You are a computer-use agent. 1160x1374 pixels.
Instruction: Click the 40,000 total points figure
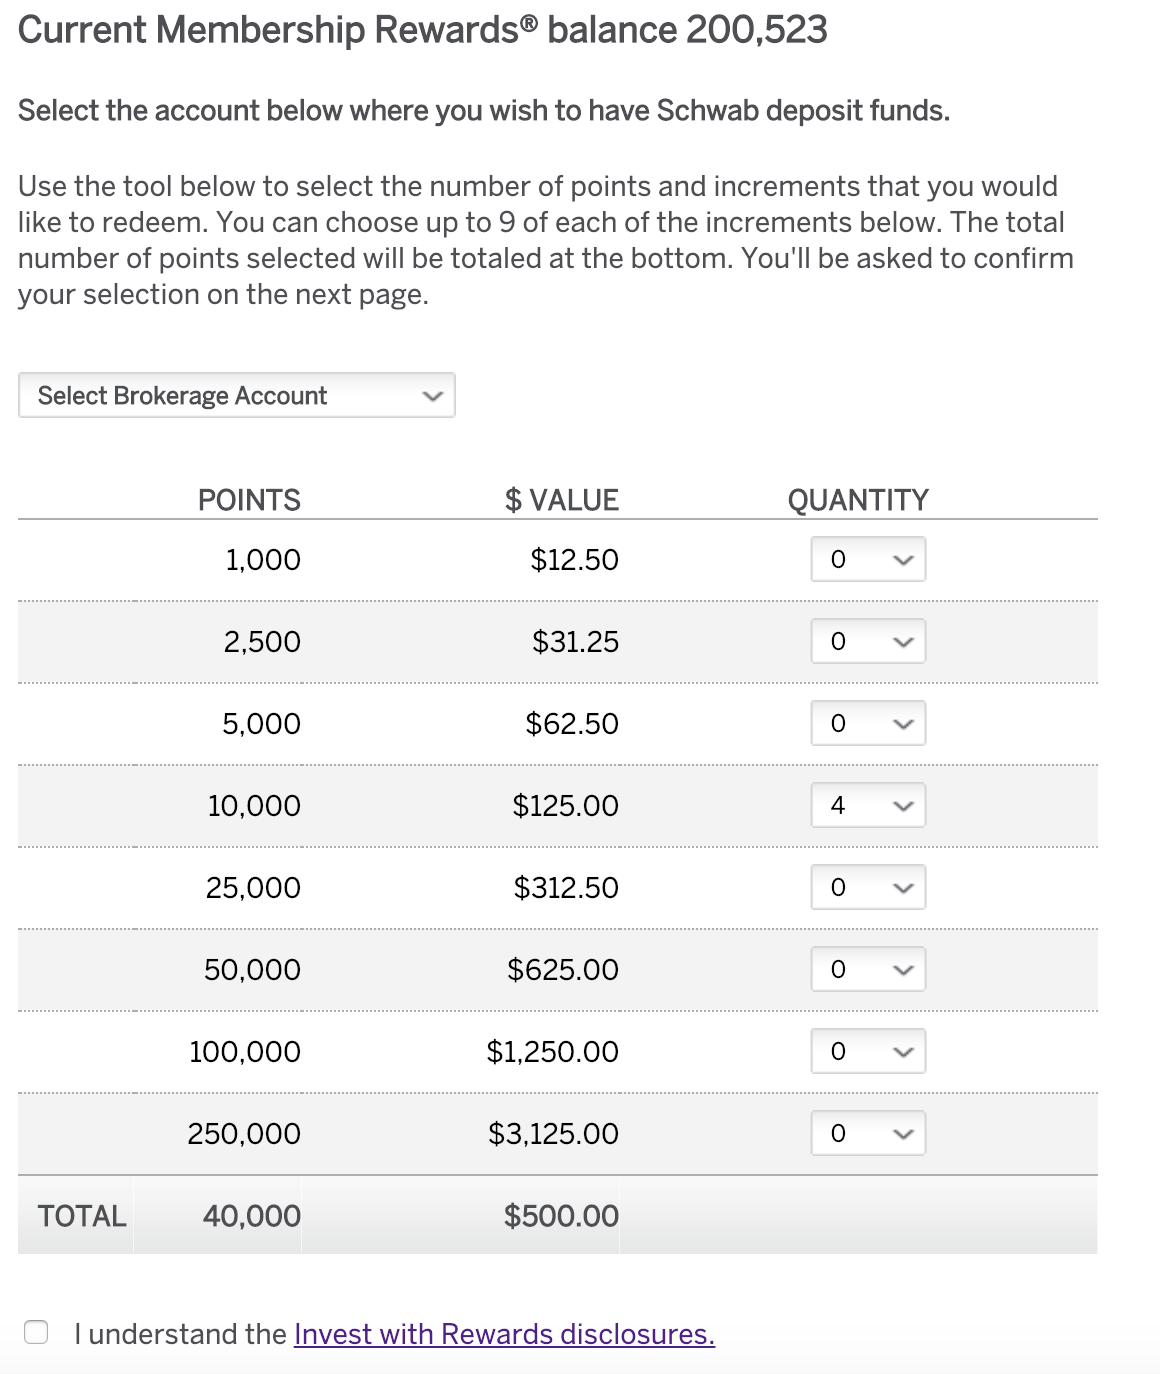tap(252, 1215)
